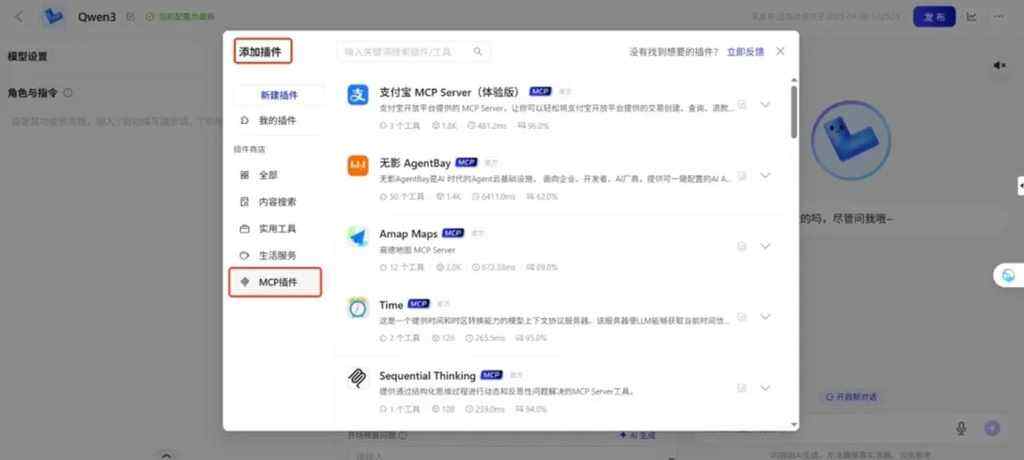Image resolution: width=1024 pixels, height=460 pixels.
Task: Expand the 无影 AgentBay tool list
Action: coord(765,175)
